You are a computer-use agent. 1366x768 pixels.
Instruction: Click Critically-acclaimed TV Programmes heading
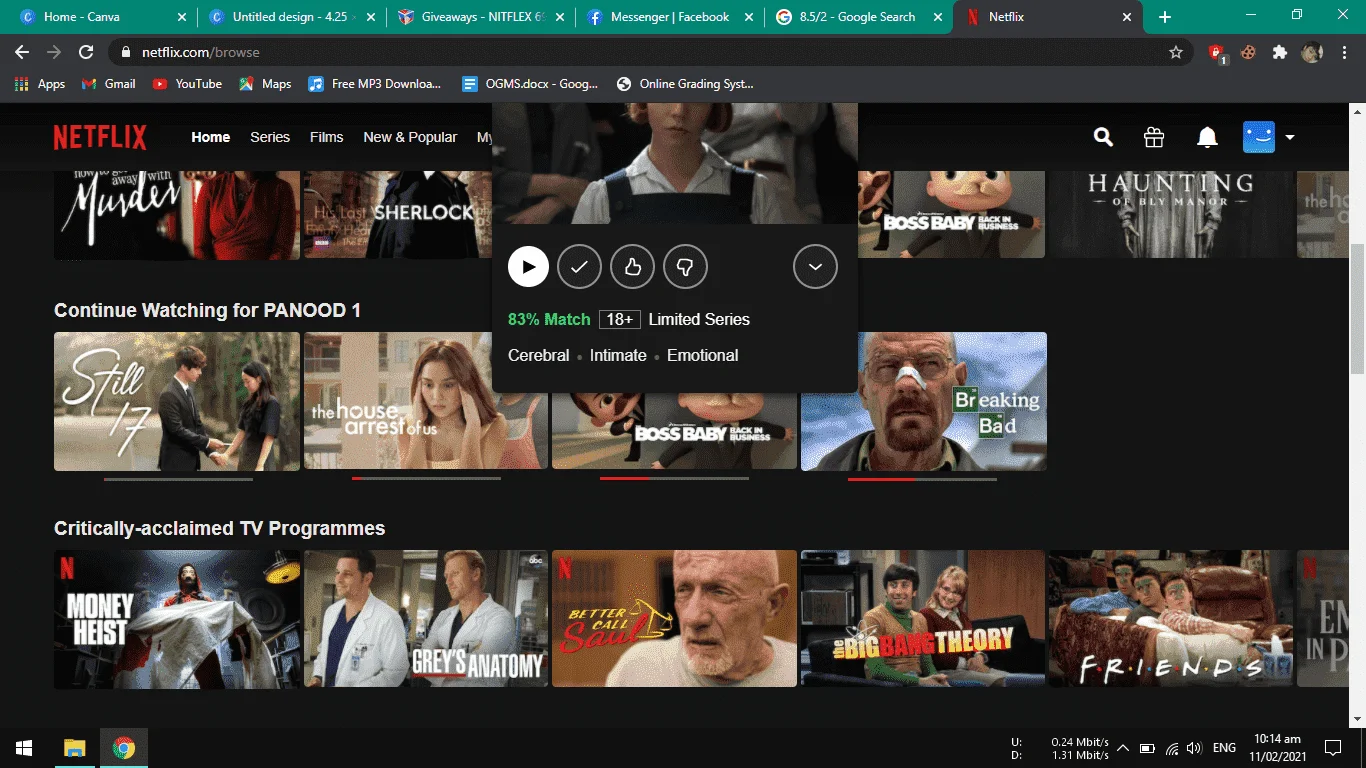point(219,528)
